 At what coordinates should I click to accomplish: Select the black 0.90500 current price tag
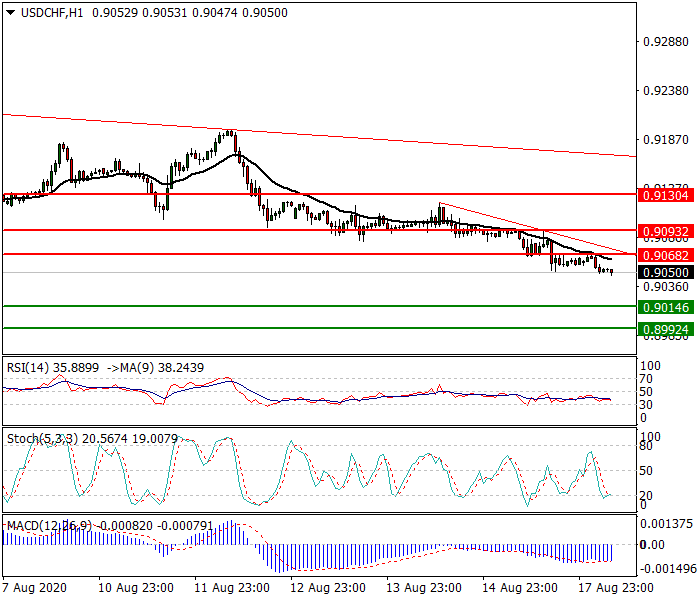tap(666, 273)
